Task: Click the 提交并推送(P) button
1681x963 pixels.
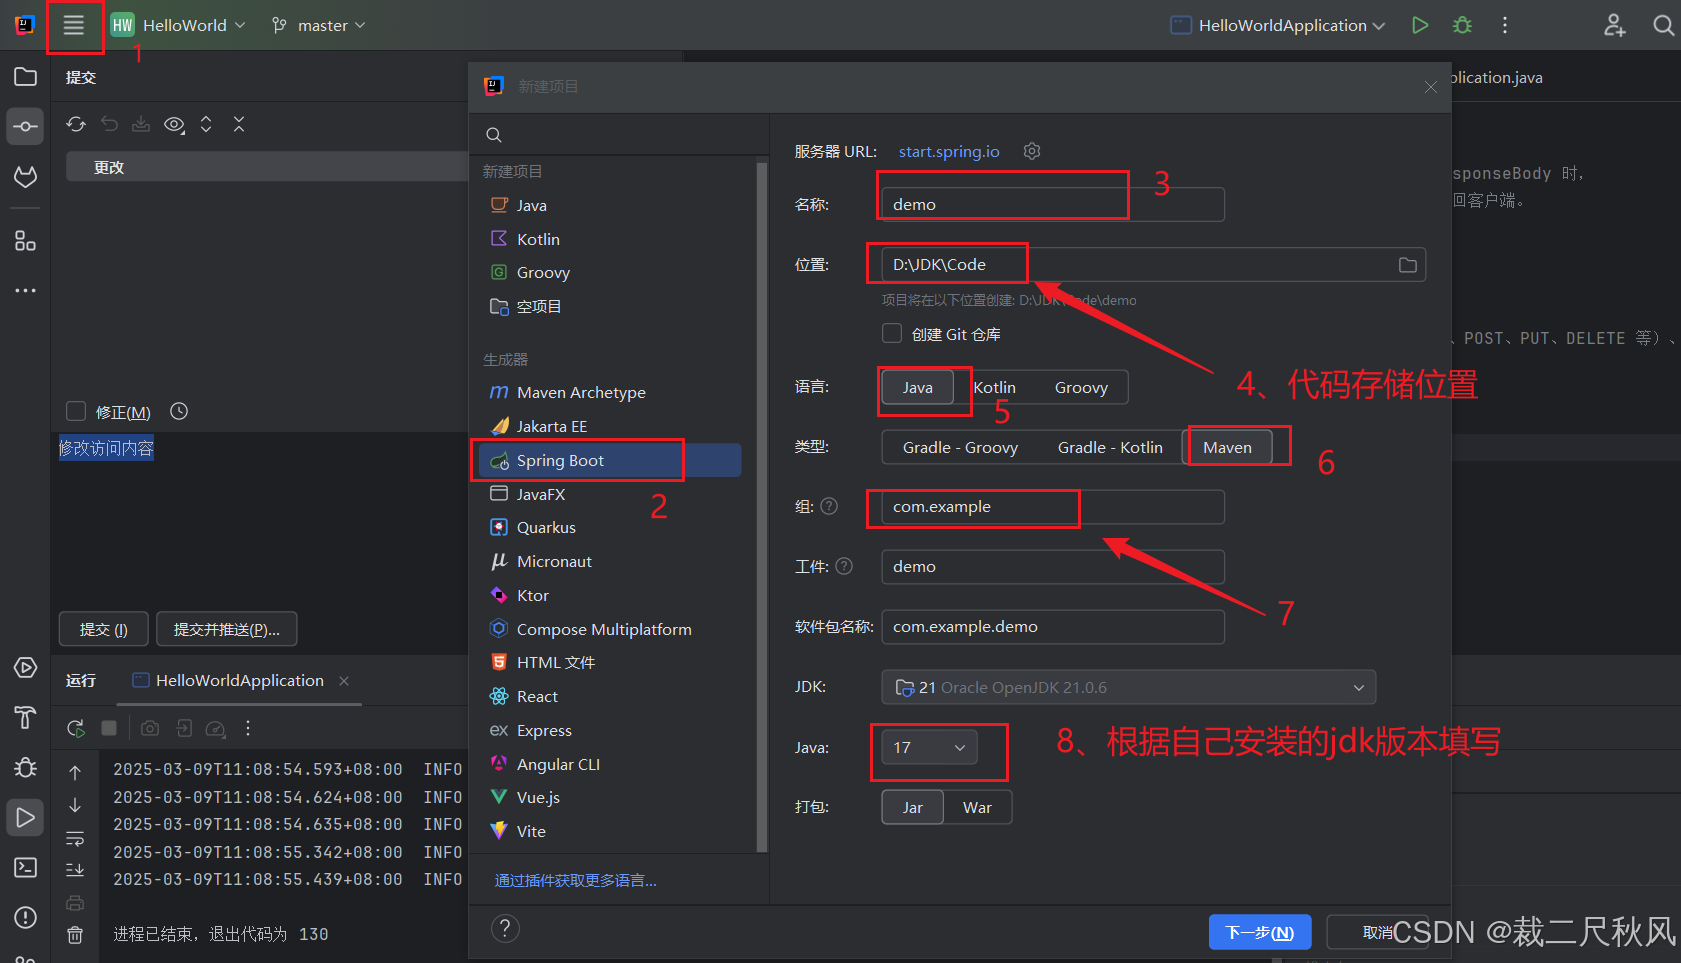Action: point(227,629)
